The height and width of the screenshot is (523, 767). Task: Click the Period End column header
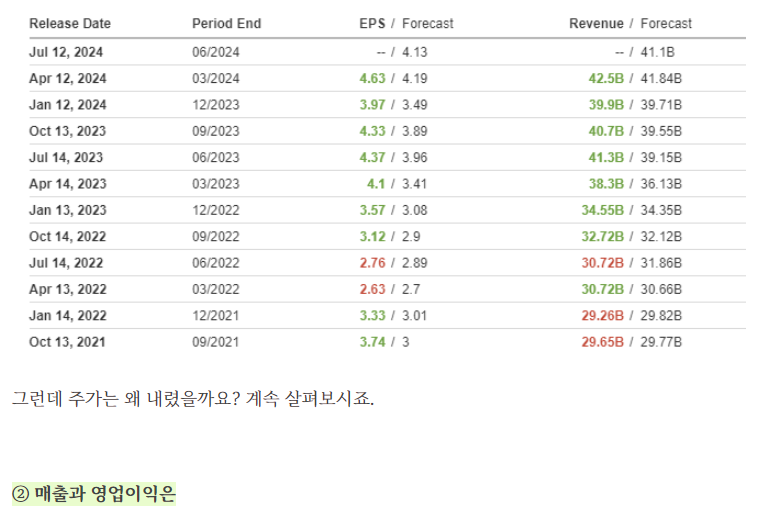[x=226, y=23]
